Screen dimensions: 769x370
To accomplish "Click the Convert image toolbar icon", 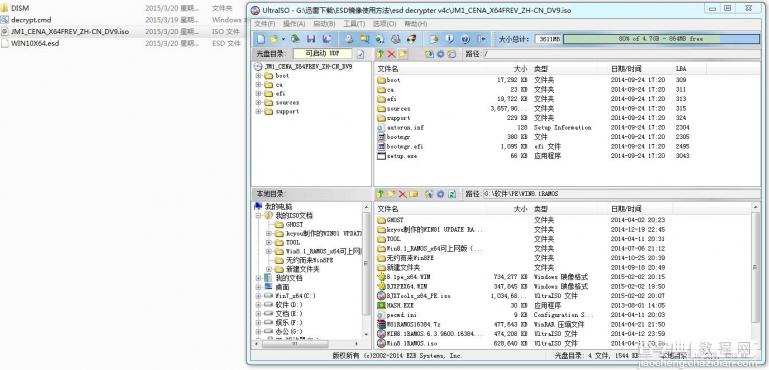I will (x=364, y=39).
